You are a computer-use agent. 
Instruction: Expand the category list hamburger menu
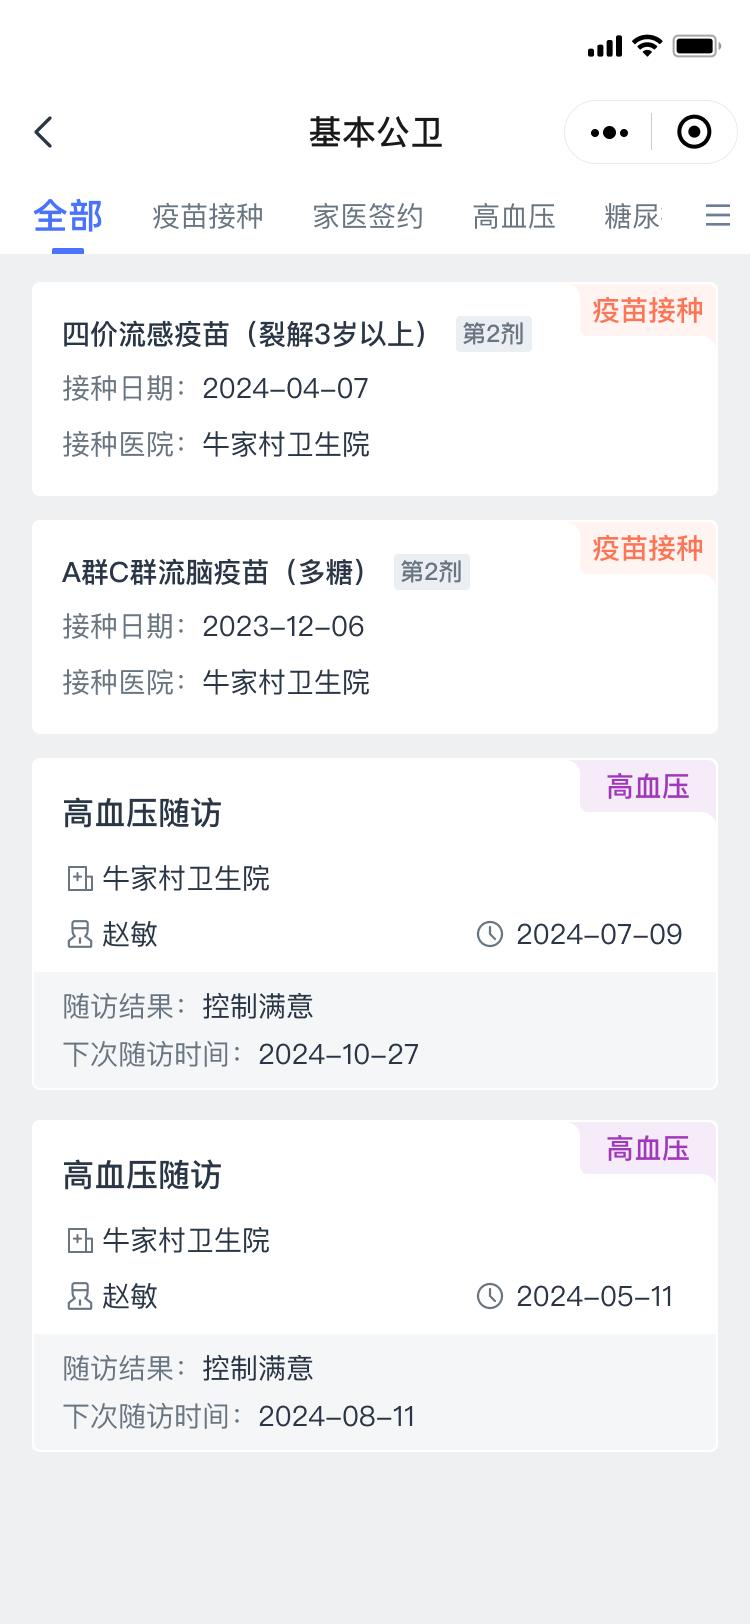pos(717,216)
